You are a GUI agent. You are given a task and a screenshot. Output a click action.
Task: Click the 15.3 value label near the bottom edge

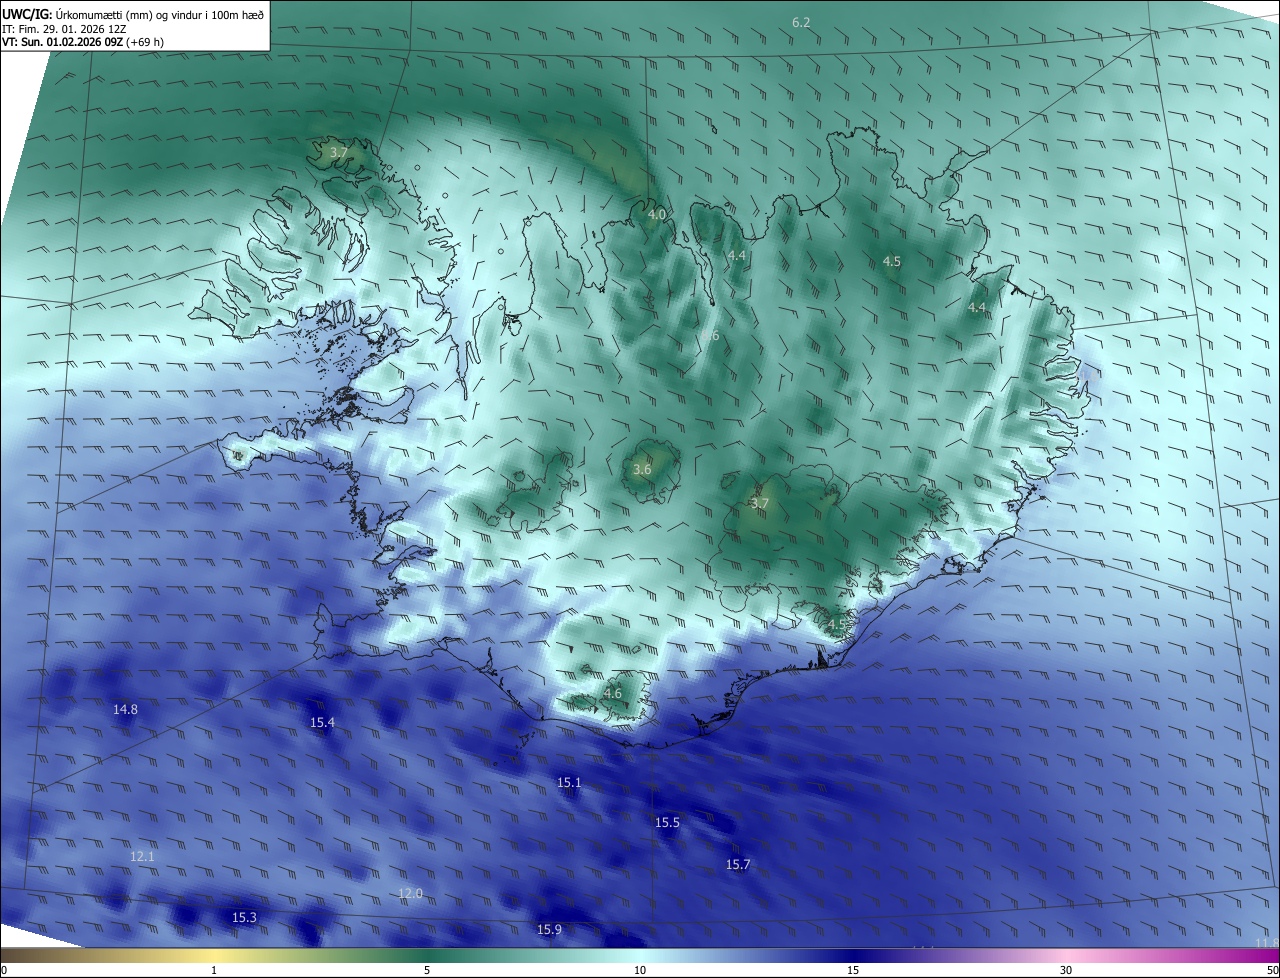click(244, 917)
